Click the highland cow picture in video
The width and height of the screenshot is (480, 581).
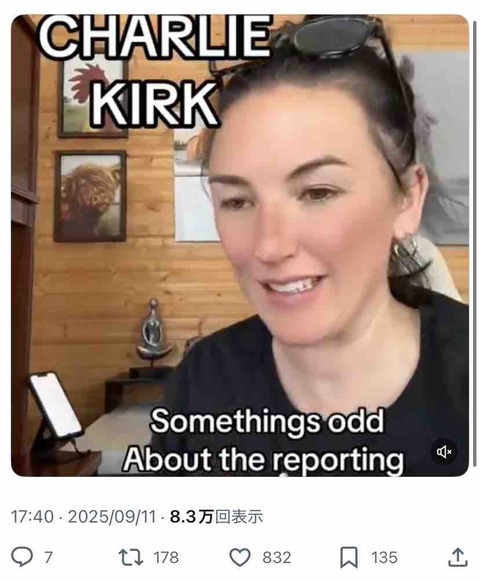coord(90,196)
